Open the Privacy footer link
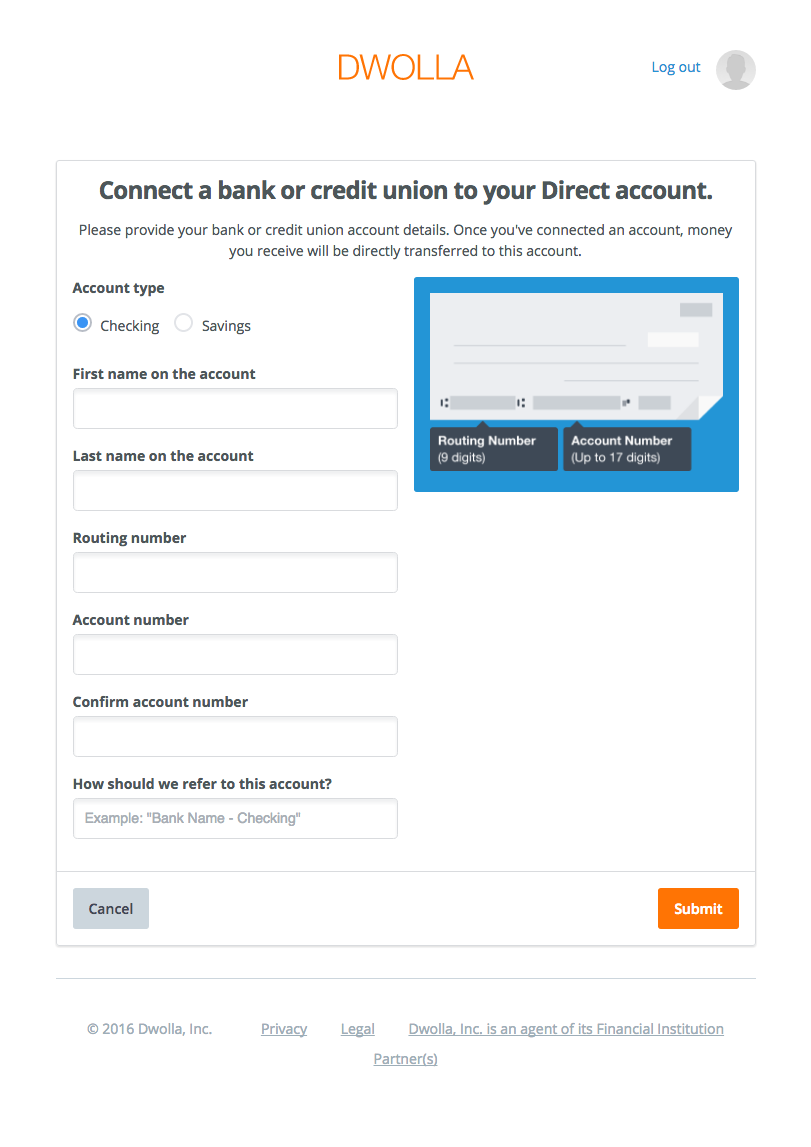 [284, 1029]
